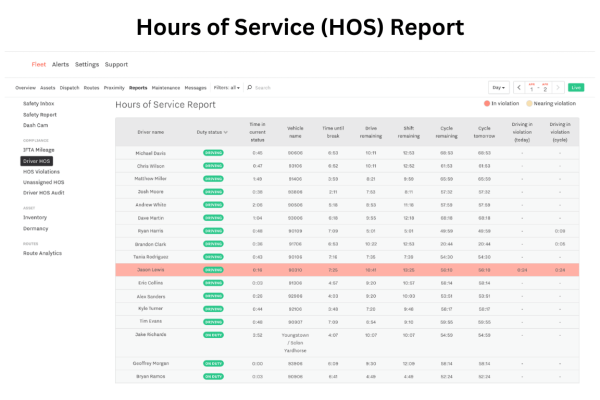Go to previous date with left arrow
This screenshot has width=600, height=400.
point(520,87)
